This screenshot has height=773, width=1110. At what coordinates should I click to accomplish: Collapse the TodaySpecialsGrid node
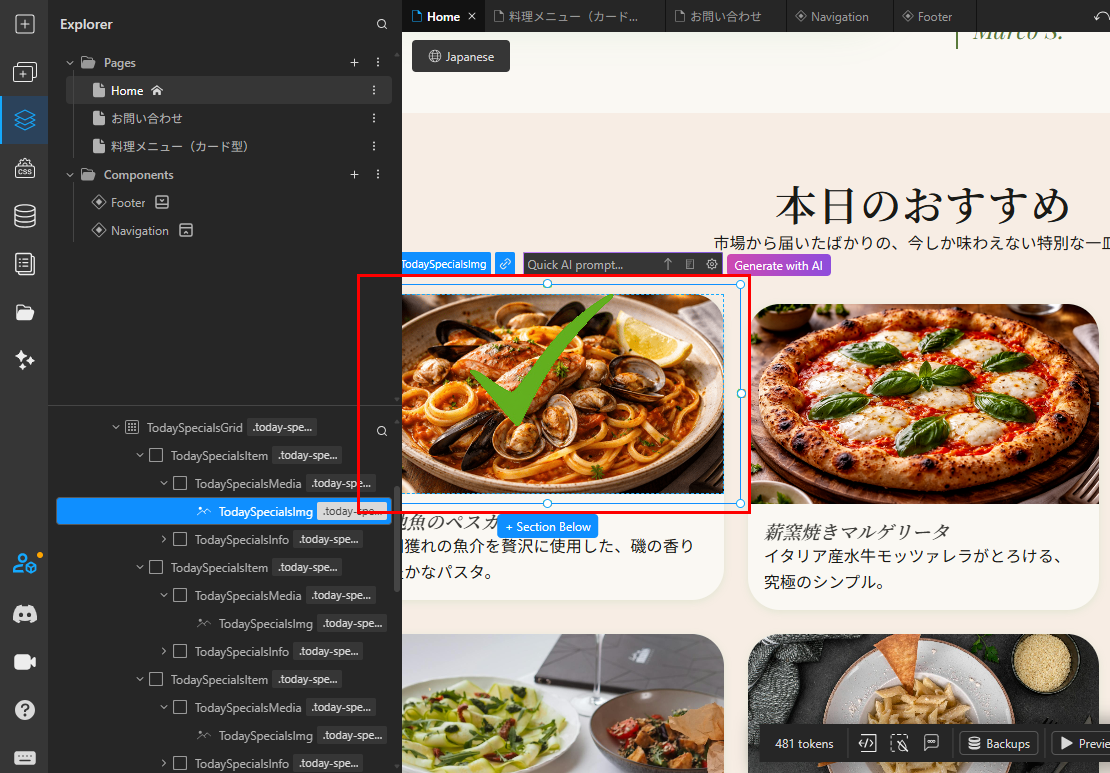(x=116, y=428)
